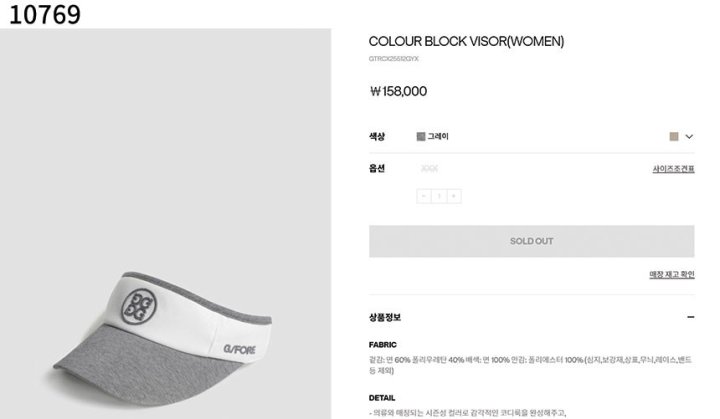The image size is (720, 419).
Task: Click the 옵션 option label
Action: tap(377, 168)
